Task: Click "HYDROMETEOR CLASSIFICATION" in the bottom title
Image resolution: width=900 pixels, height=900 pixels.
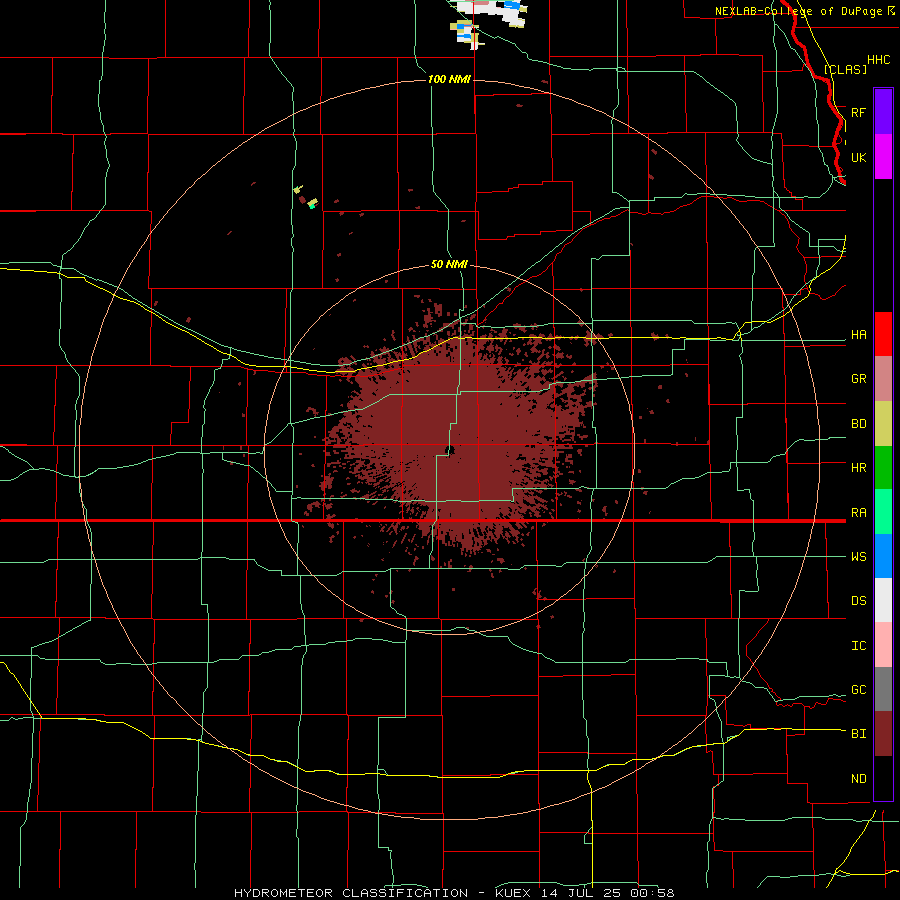Action: point(351,893)
